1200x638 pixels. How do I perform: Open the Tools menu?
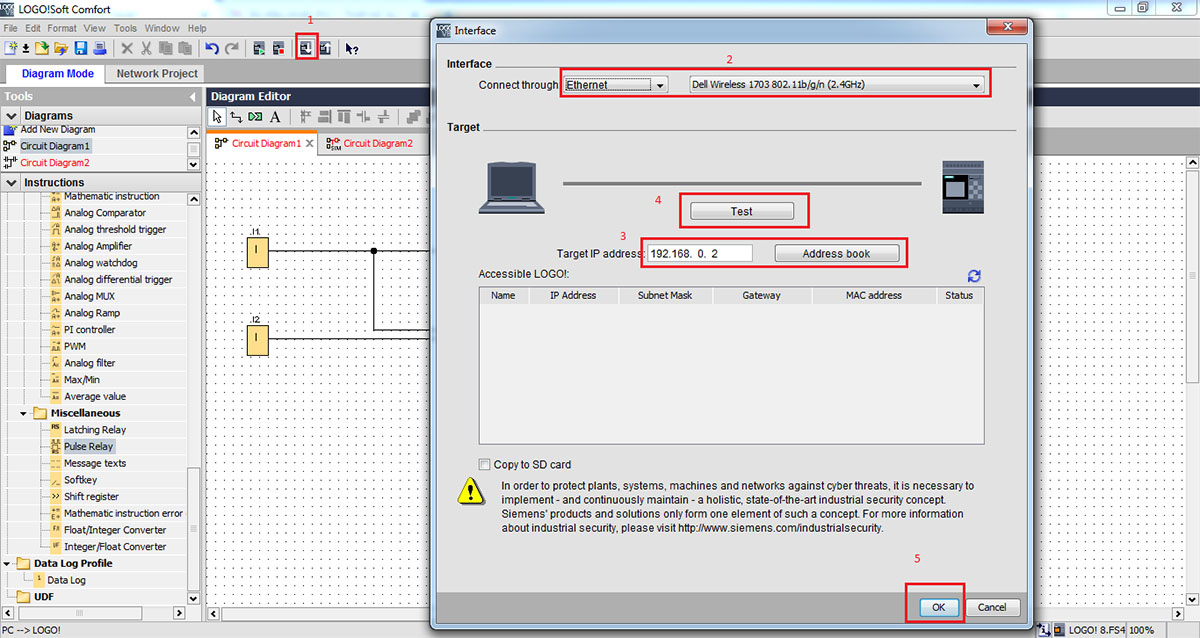pyautogui.click(x=125, y=28)
